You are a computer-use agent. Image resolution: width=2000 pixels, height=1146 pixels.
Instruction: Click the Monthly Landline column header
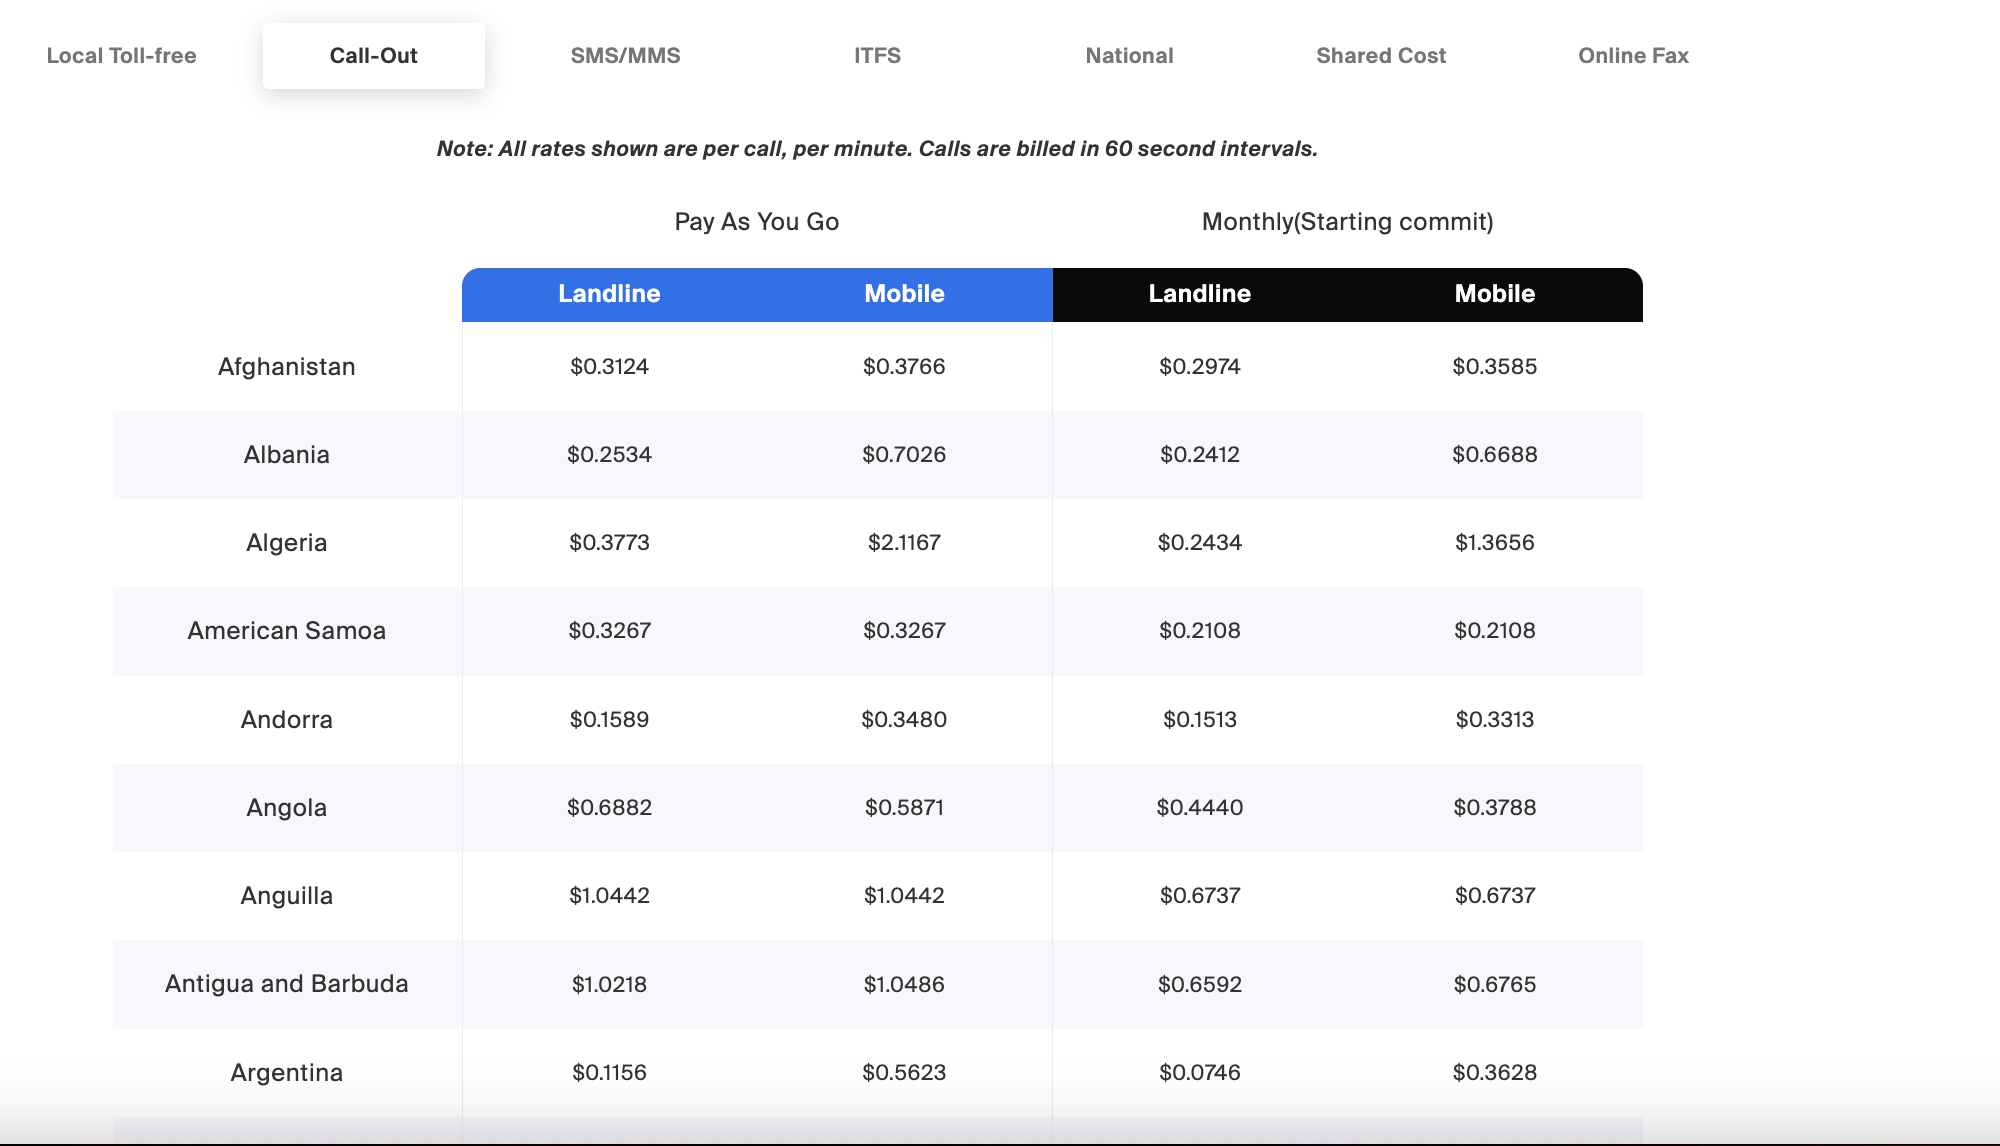(1199, 294)
